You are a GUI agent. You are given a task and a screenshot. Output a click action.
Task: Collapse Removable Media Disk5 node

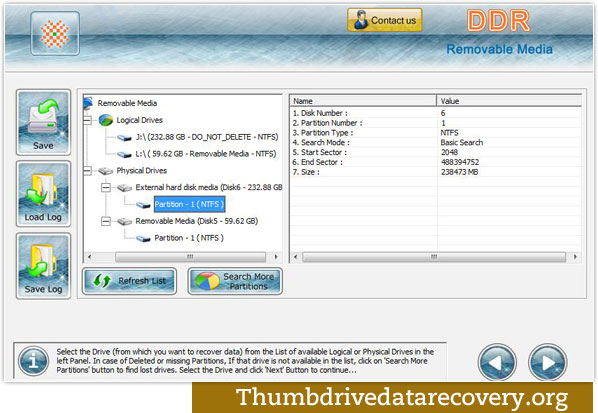106,221
